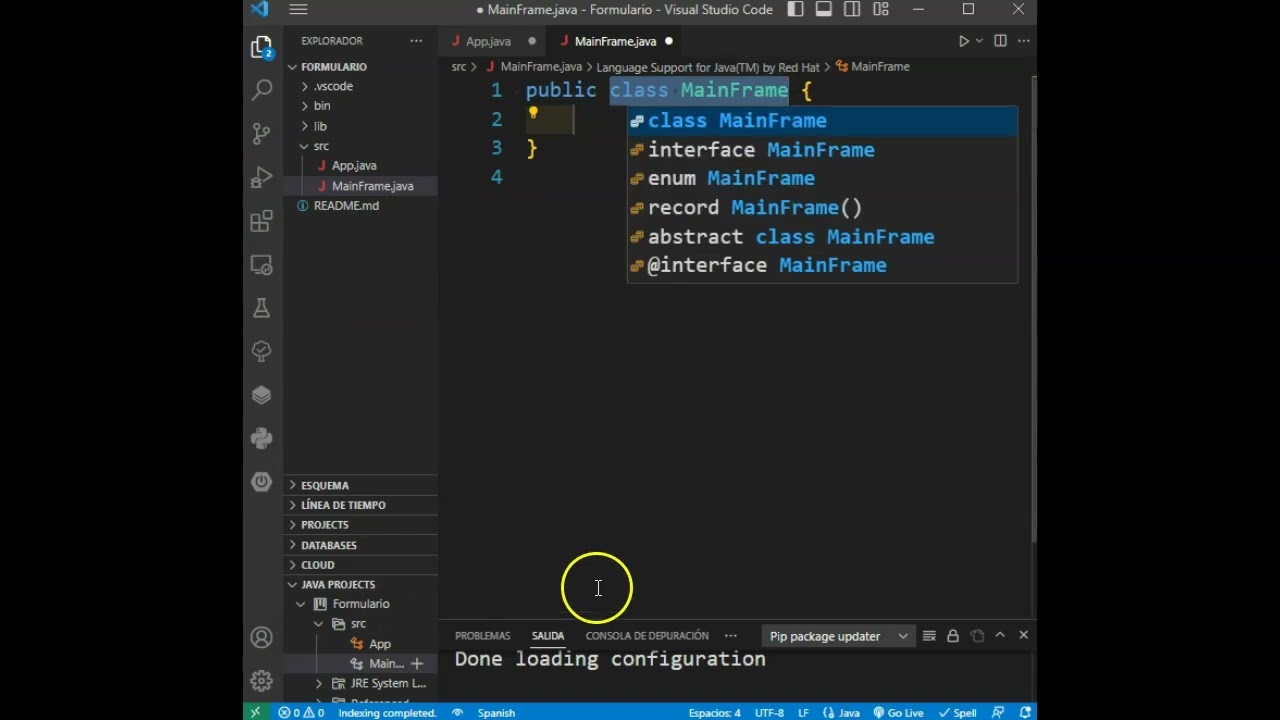Screen dimensions: 1280x720
Task: Open the Explorer view in activity bar
Action: 262,47
